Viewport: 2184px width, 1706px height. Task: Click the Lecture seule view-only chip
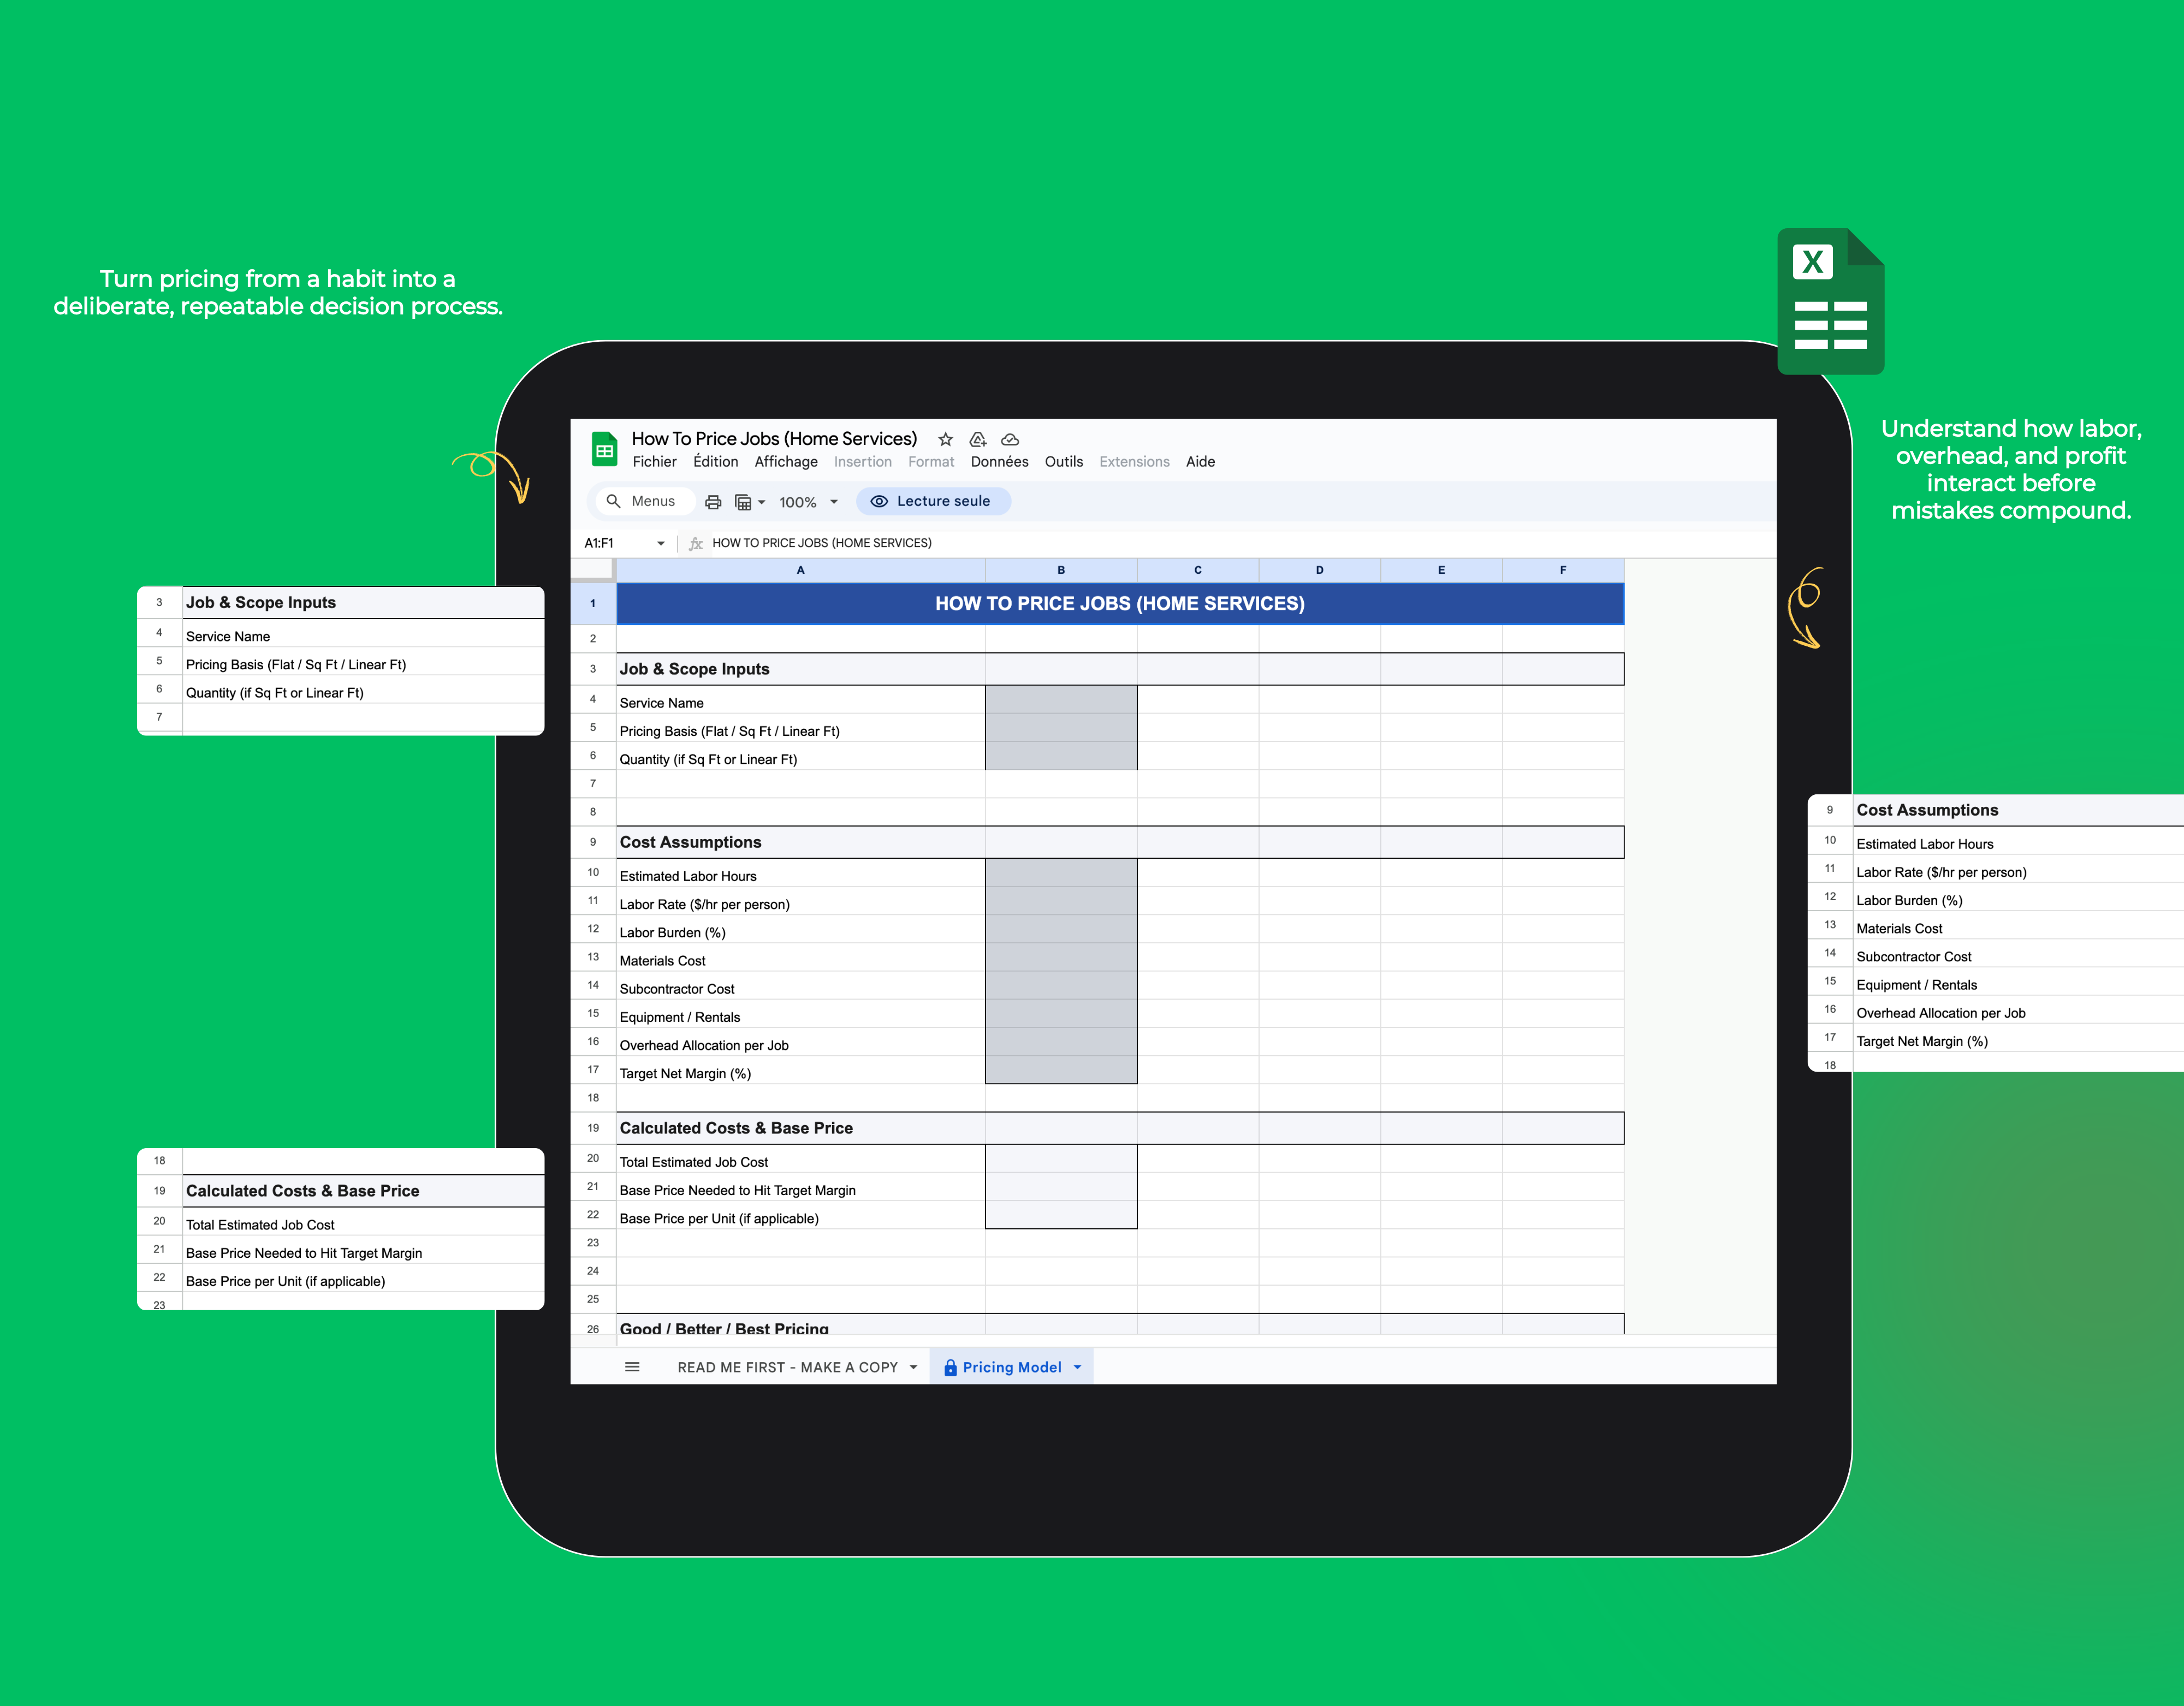point(932,501)
